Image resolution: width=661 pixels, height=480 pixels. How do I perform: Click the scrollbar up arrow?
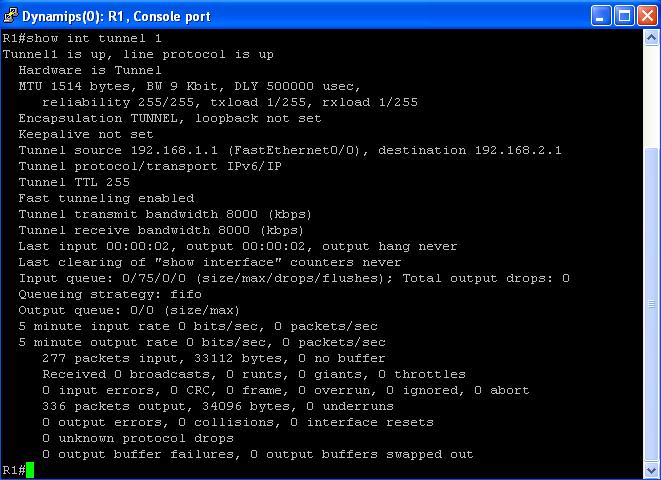tap(651, 38)
